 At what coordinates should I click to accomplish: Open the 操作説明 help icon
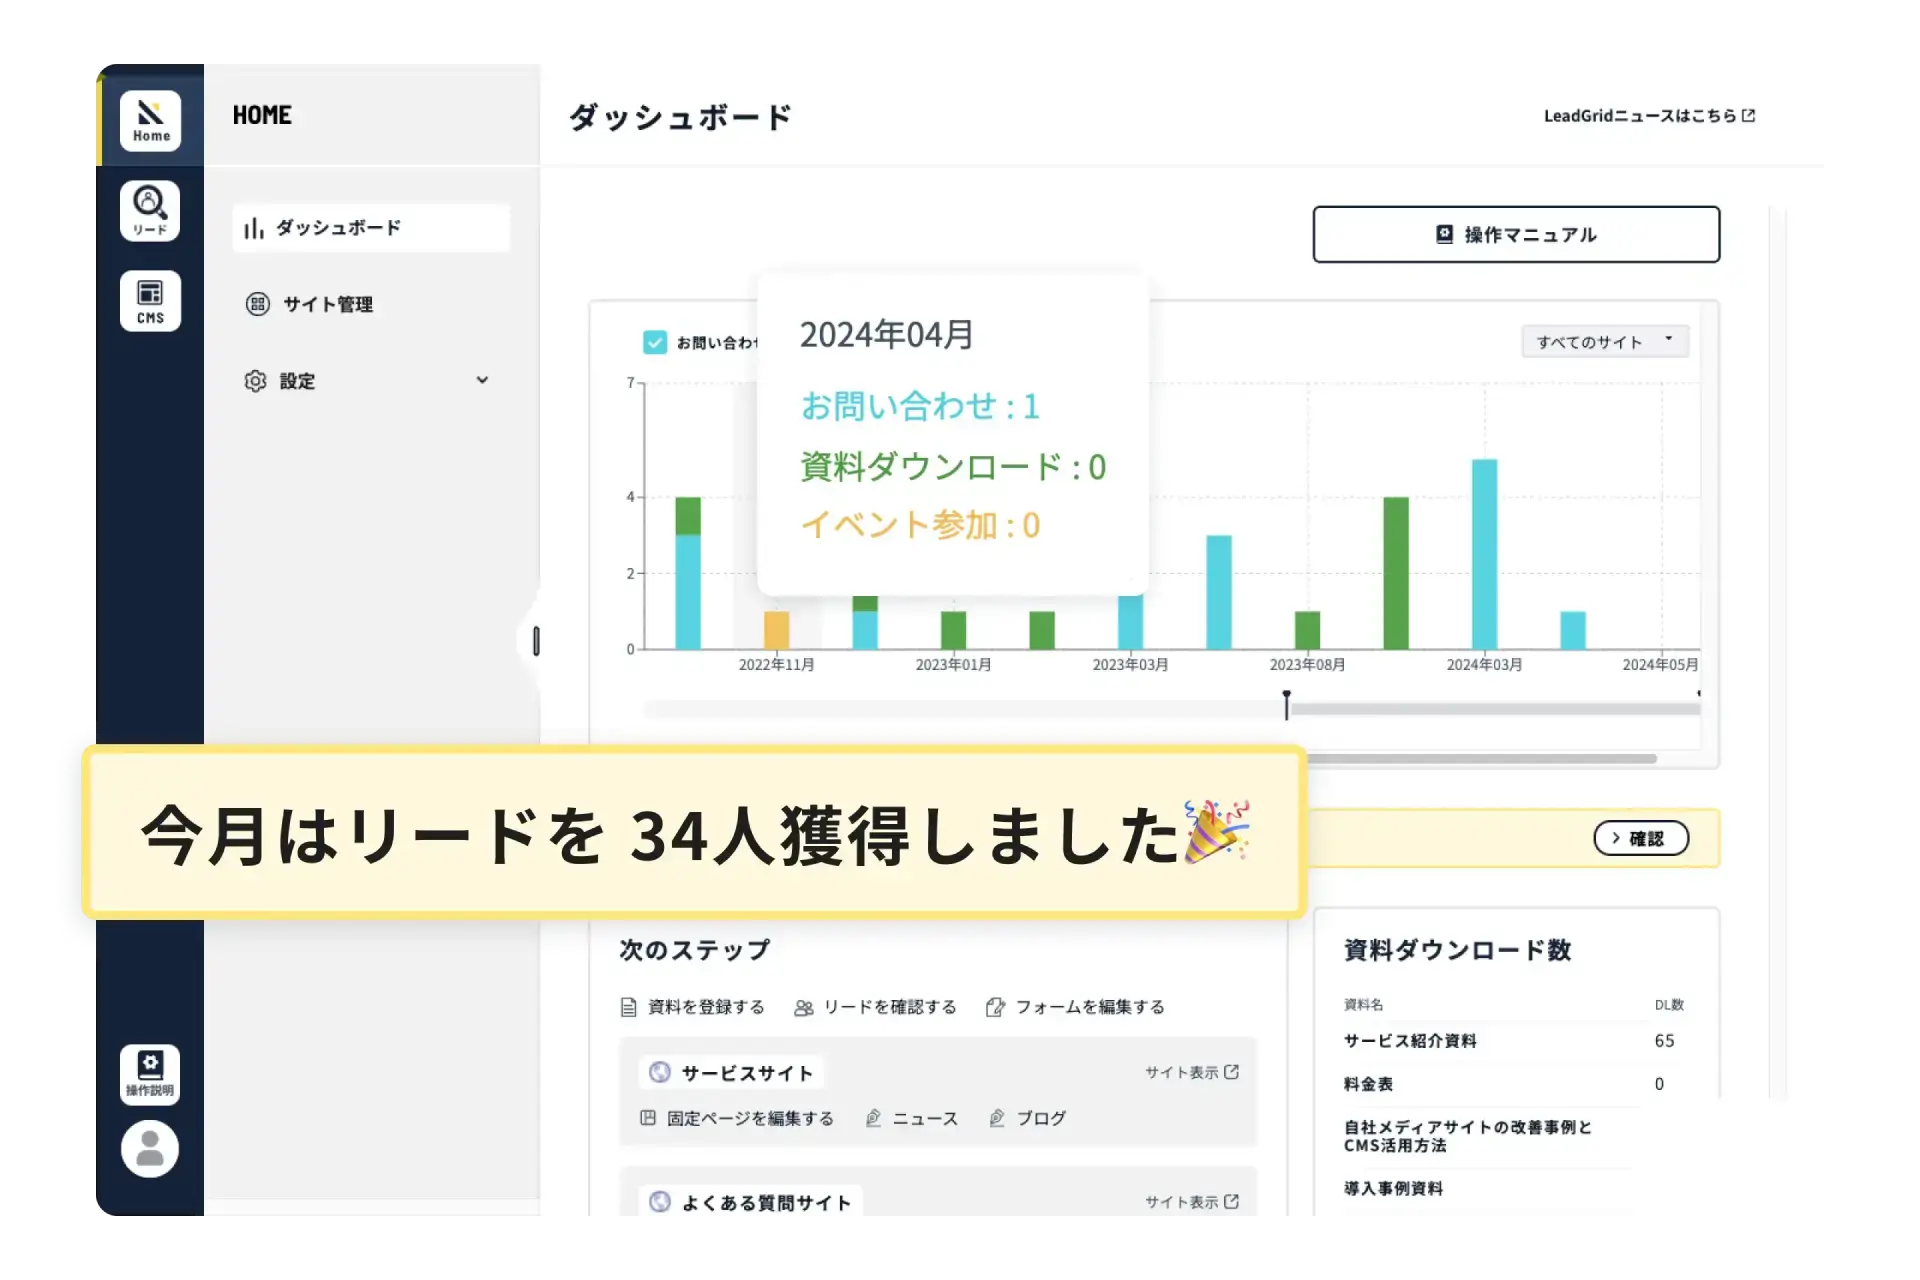coord(150,1075)
